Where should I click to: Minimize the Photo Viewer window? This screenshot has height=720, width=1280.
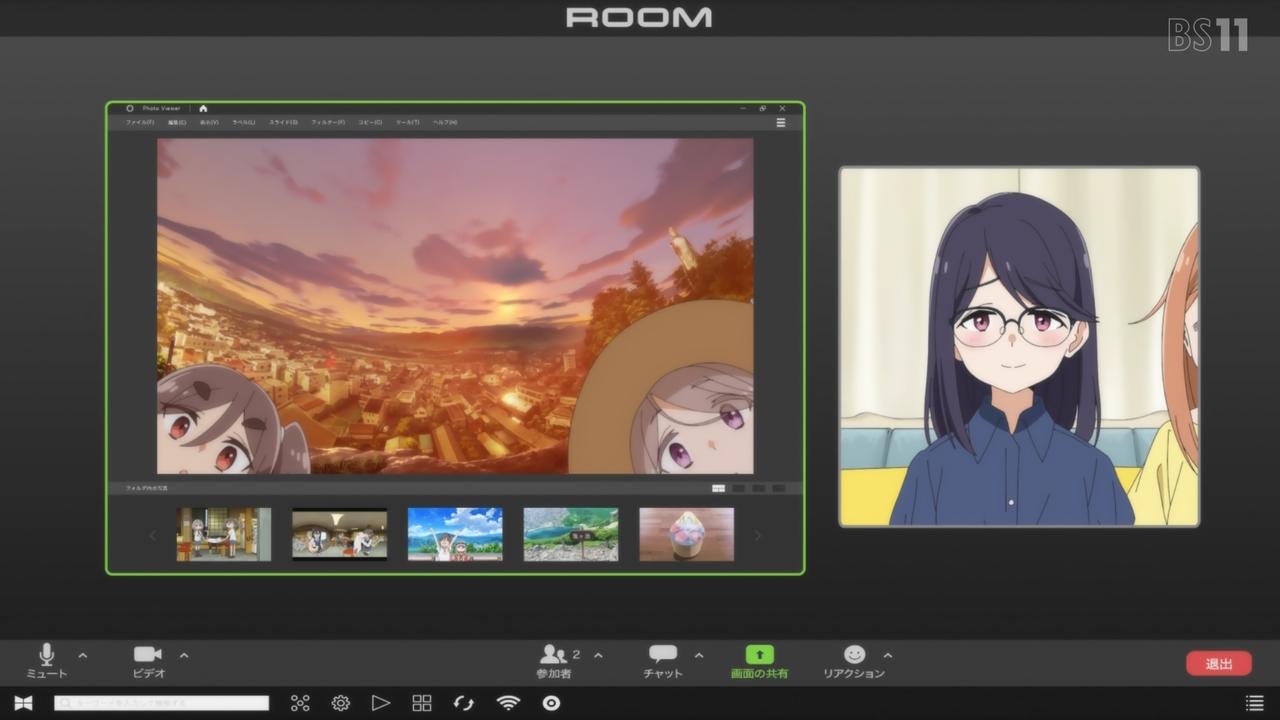tap(743, 108)
